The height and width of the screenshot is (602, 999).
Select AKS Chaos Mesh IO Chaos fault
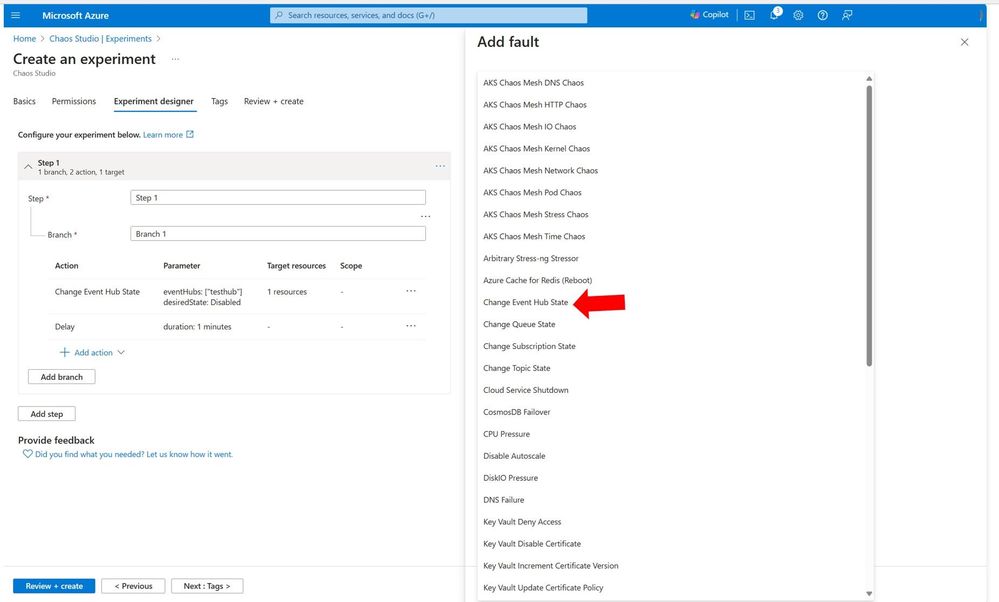pyautogui.click(x=529, y=127)
